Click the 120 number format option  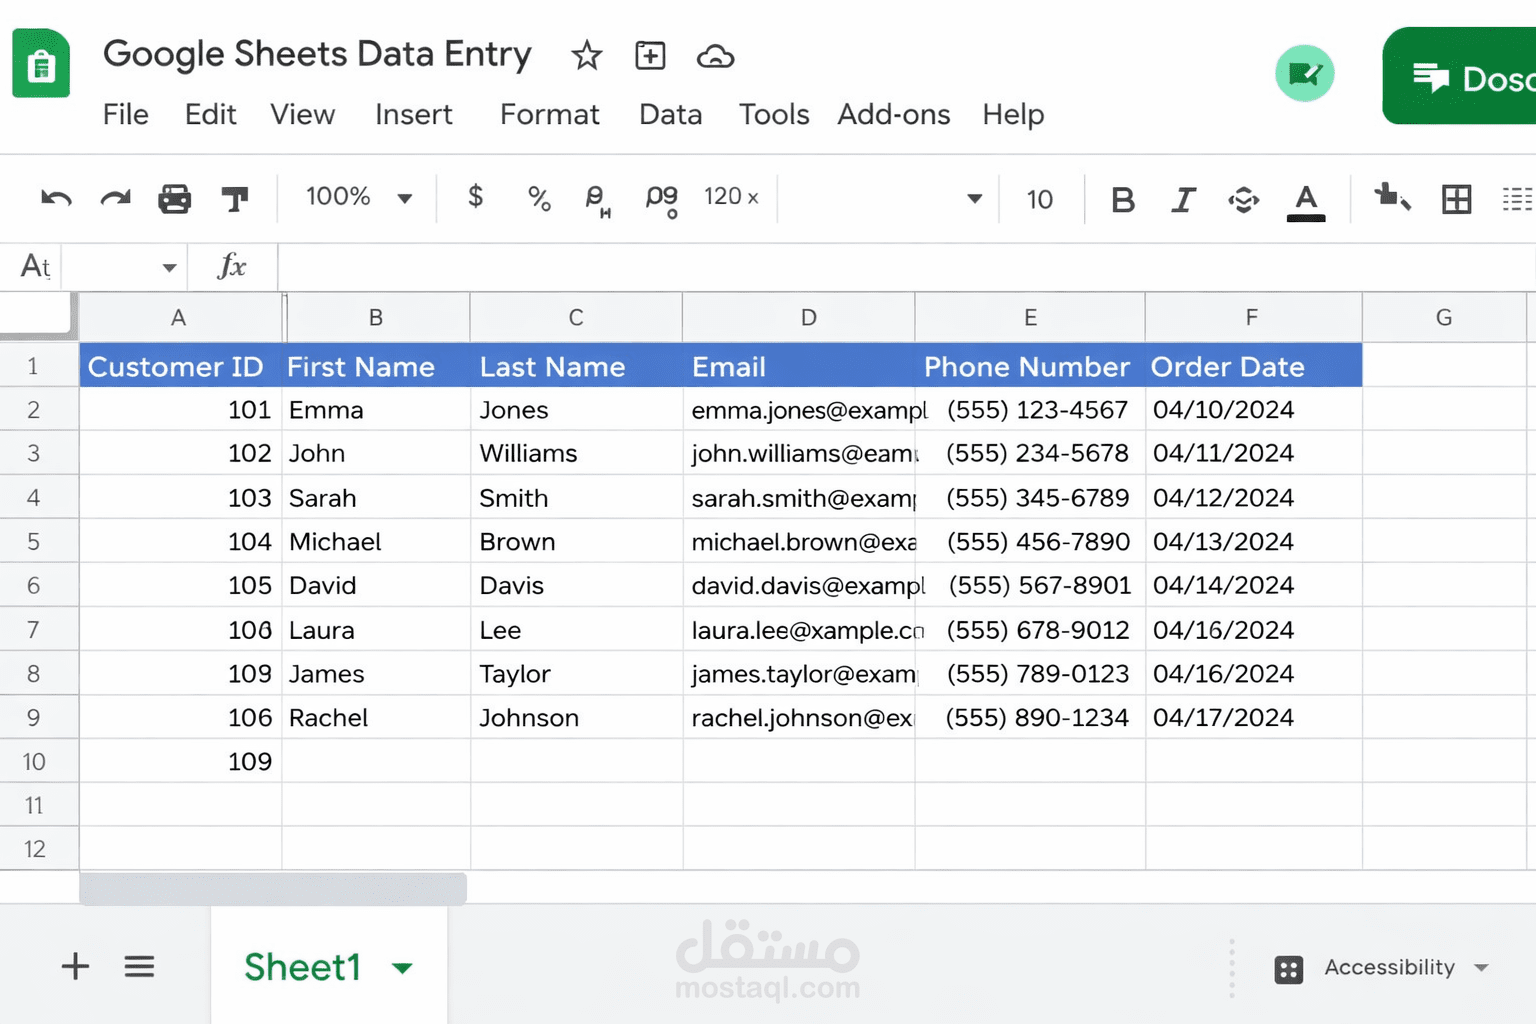coord(731,197)
